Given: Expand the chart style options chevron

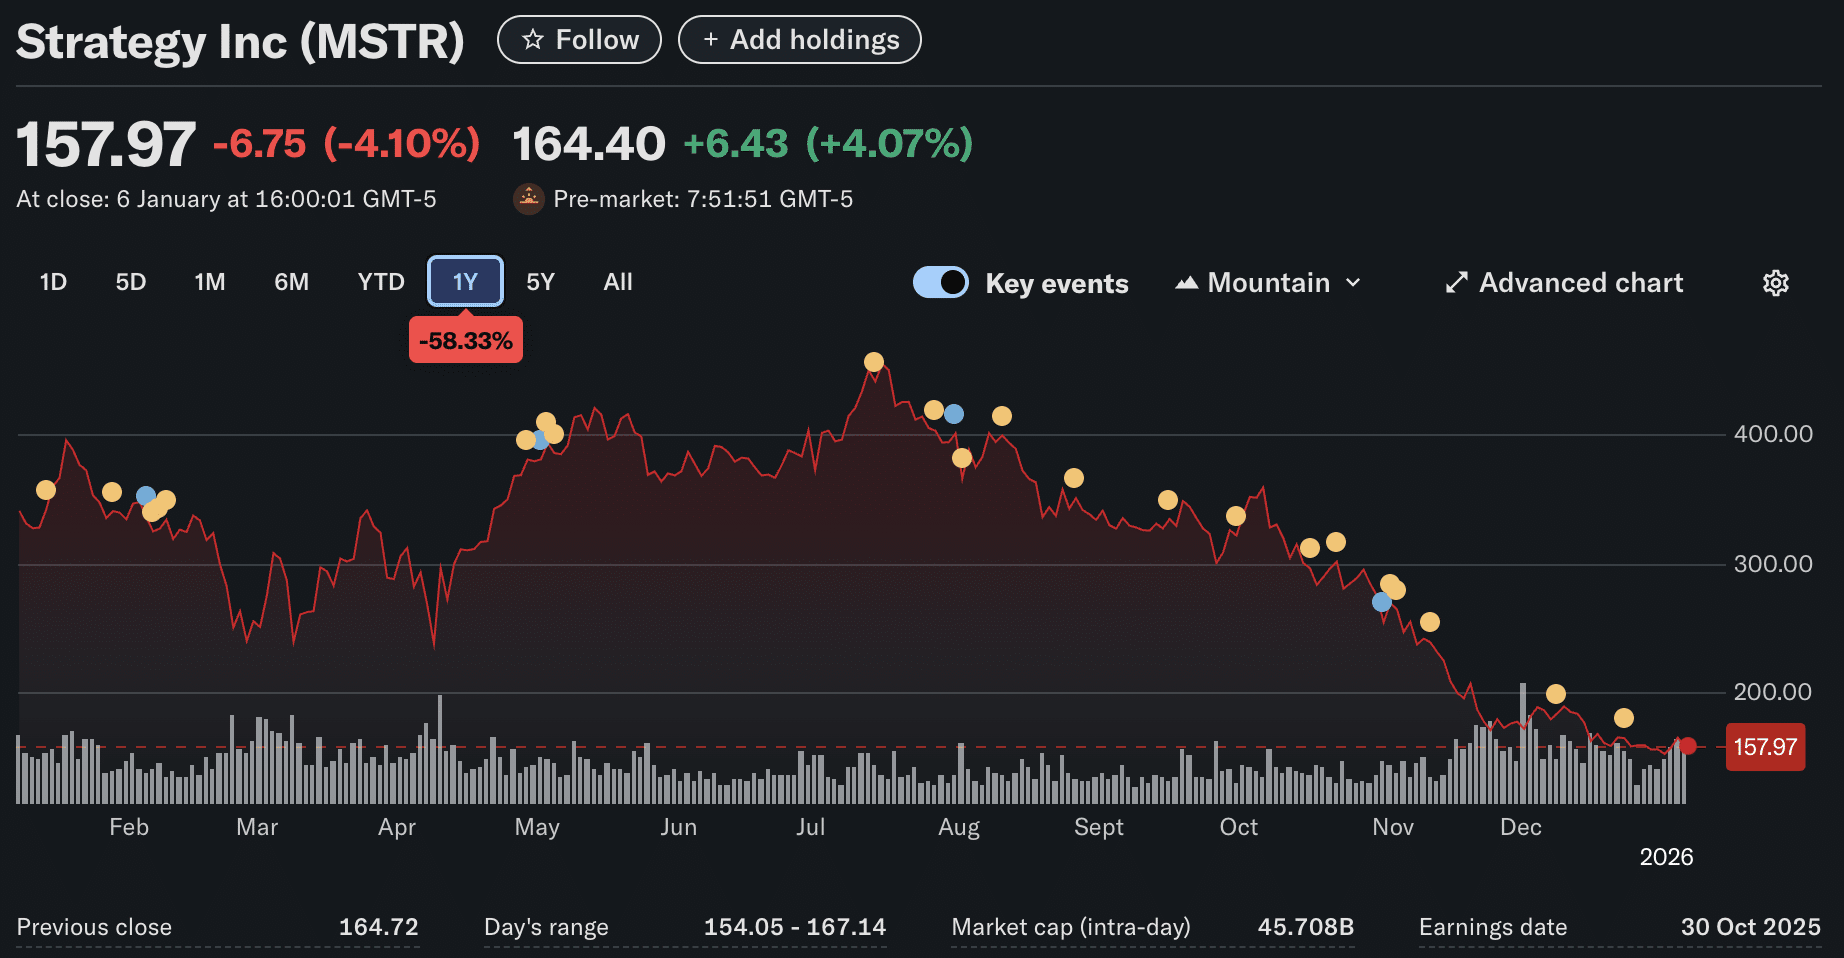Looking at the screenshot, I should pyautogui.click(x=1355, y=283).
